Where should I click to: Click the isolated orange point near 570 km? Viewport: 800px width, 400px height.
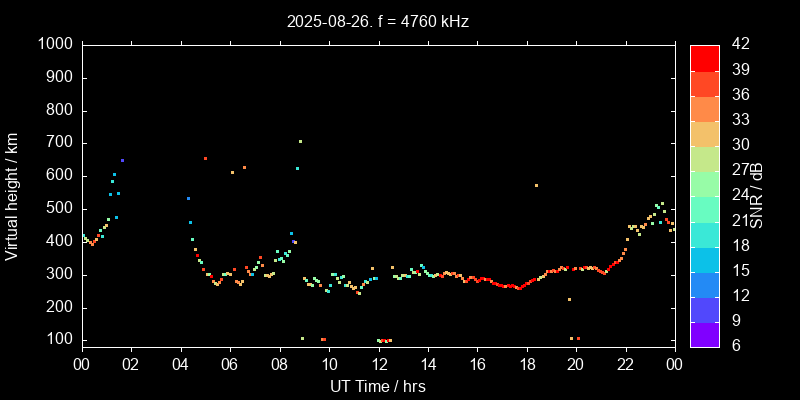(536, 185)
